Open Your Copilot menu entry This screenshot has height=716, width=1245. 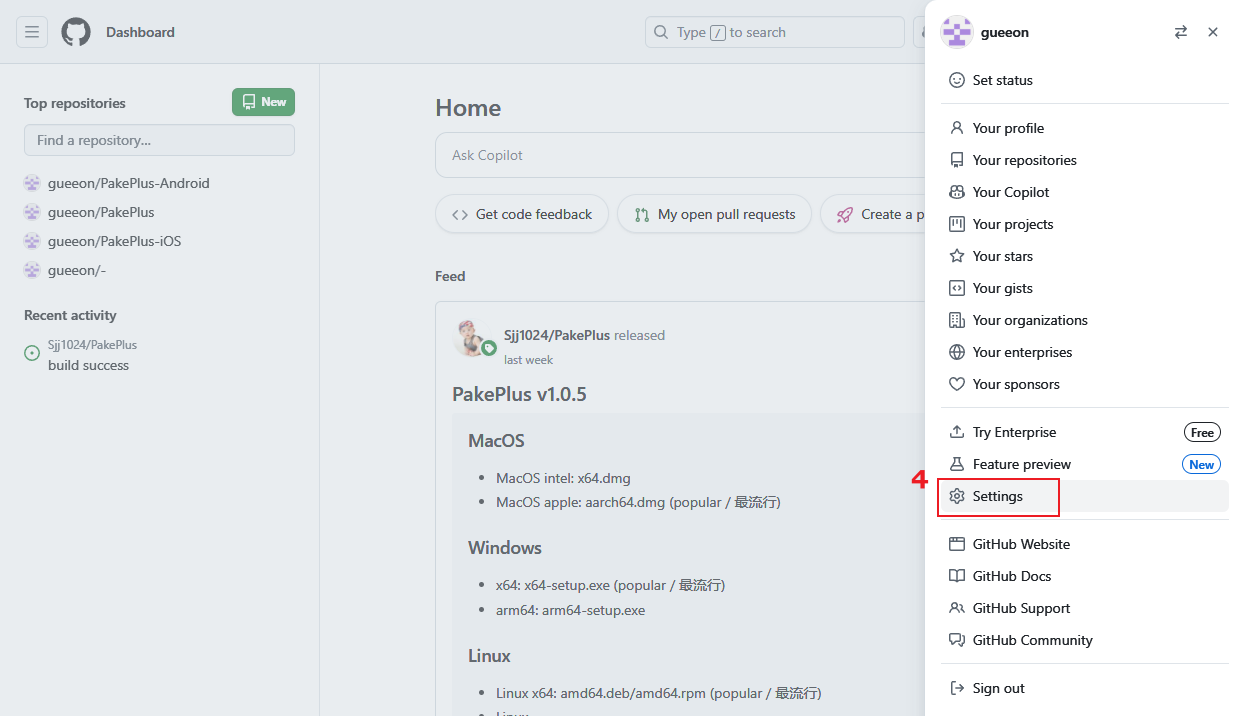coord(1011,192)
